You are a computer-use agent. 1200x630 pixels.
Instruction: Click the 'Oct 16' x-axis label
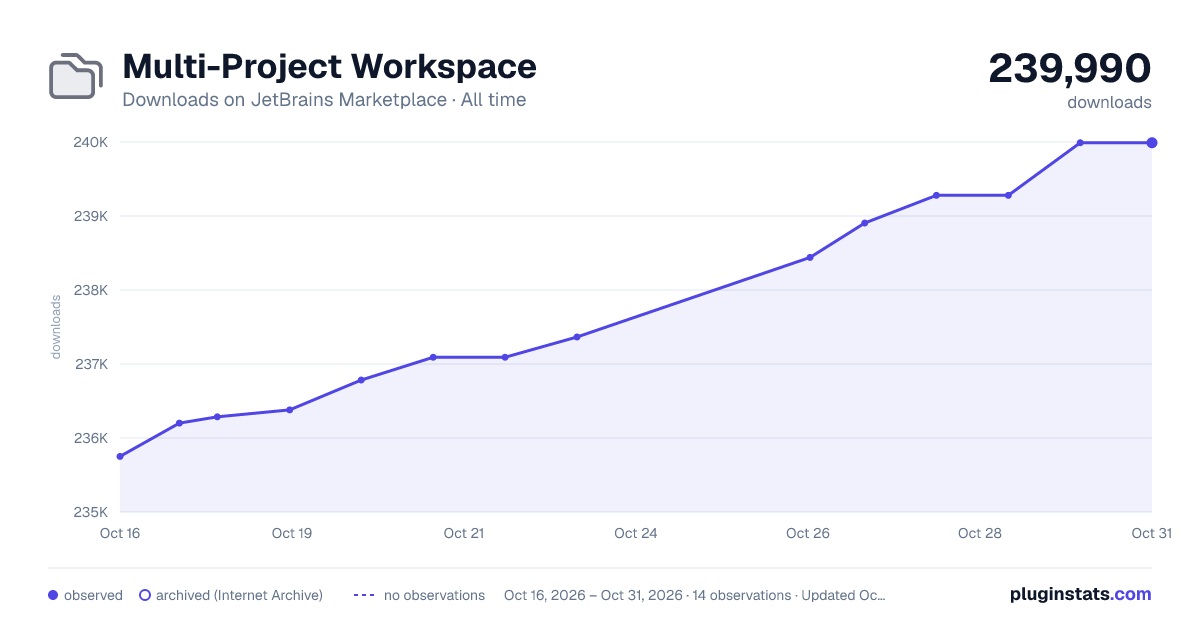pyautogui.click(x=120, y=533)
